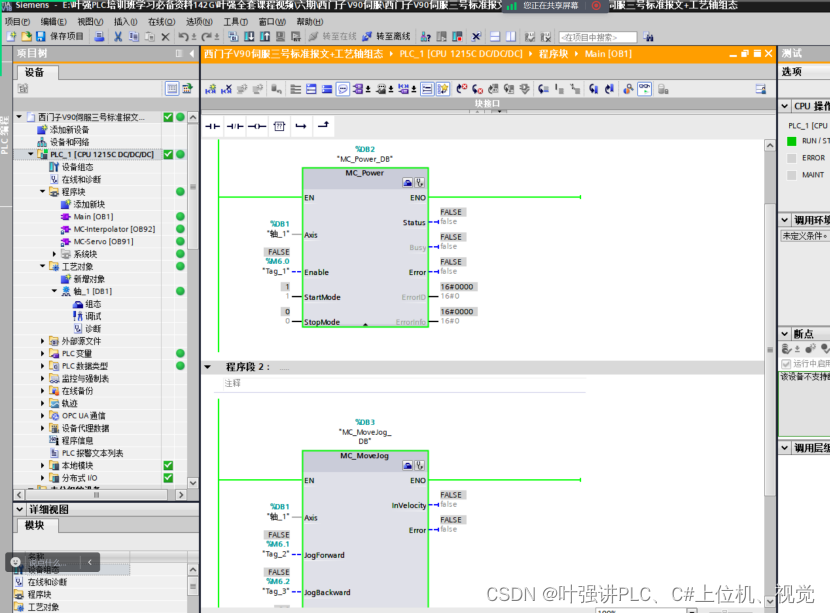The image size is (830, 613).
Task: Collapse the 详细视图 panel
Action: (20, 509)
